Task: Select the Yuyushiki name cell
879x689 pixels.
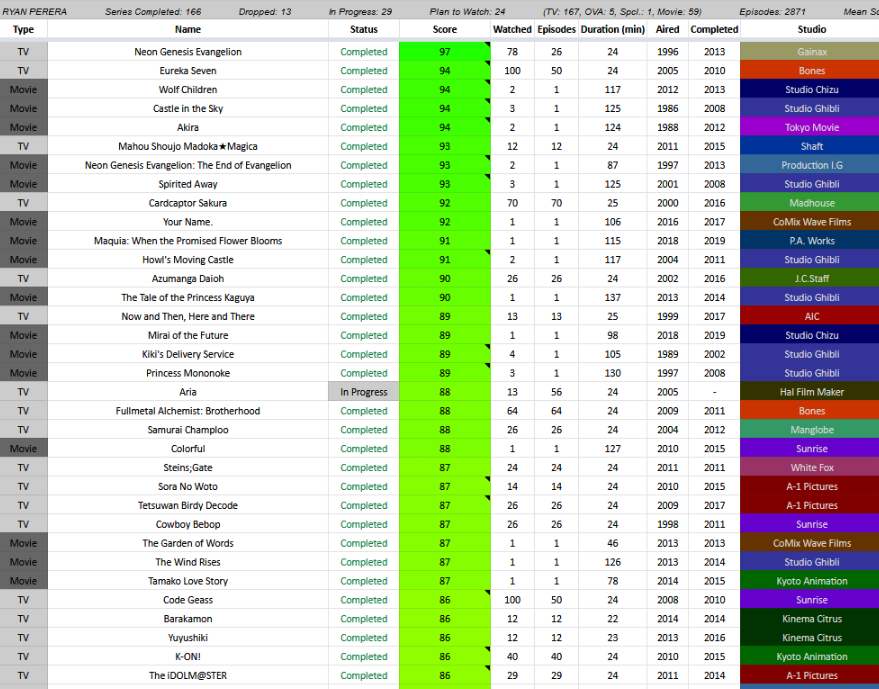Action: (x=188, y=638)
